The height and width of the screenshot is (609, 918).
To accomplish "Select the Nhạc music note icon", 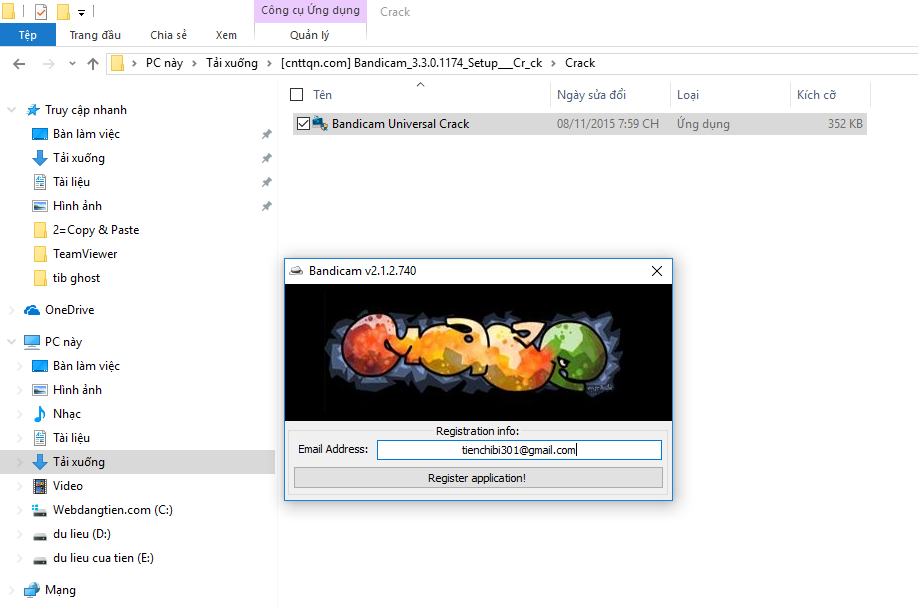I will [x=40, y=414].
